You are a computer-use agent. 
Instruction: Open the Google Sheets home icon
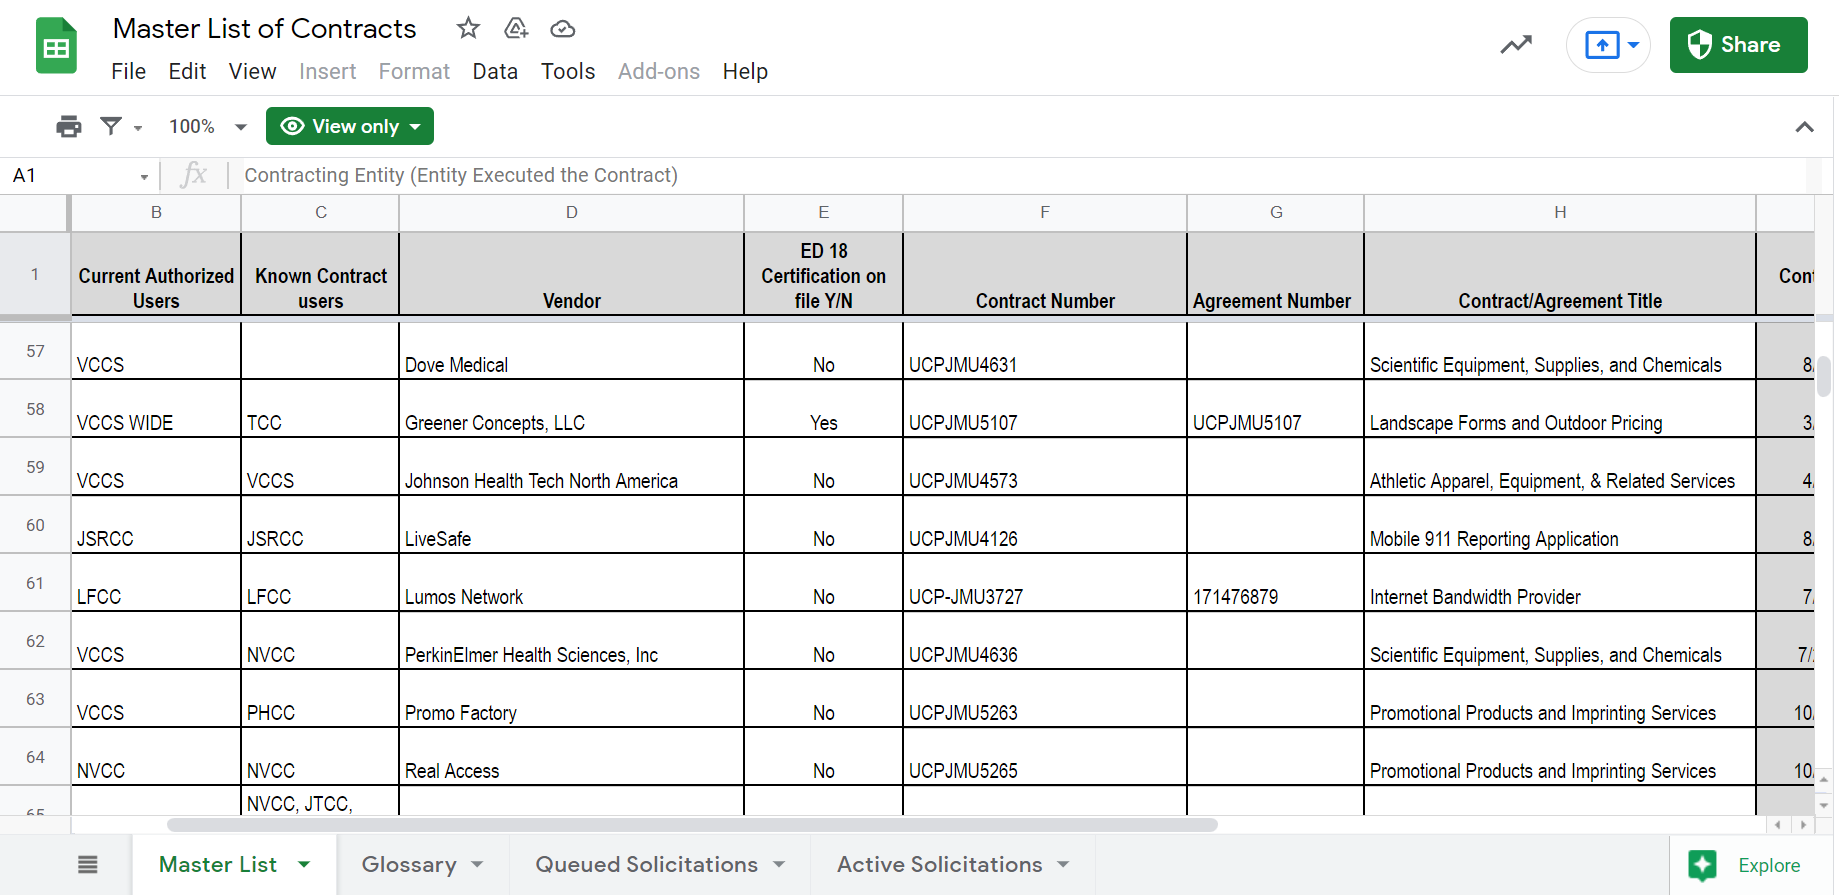tap(57, 46)
